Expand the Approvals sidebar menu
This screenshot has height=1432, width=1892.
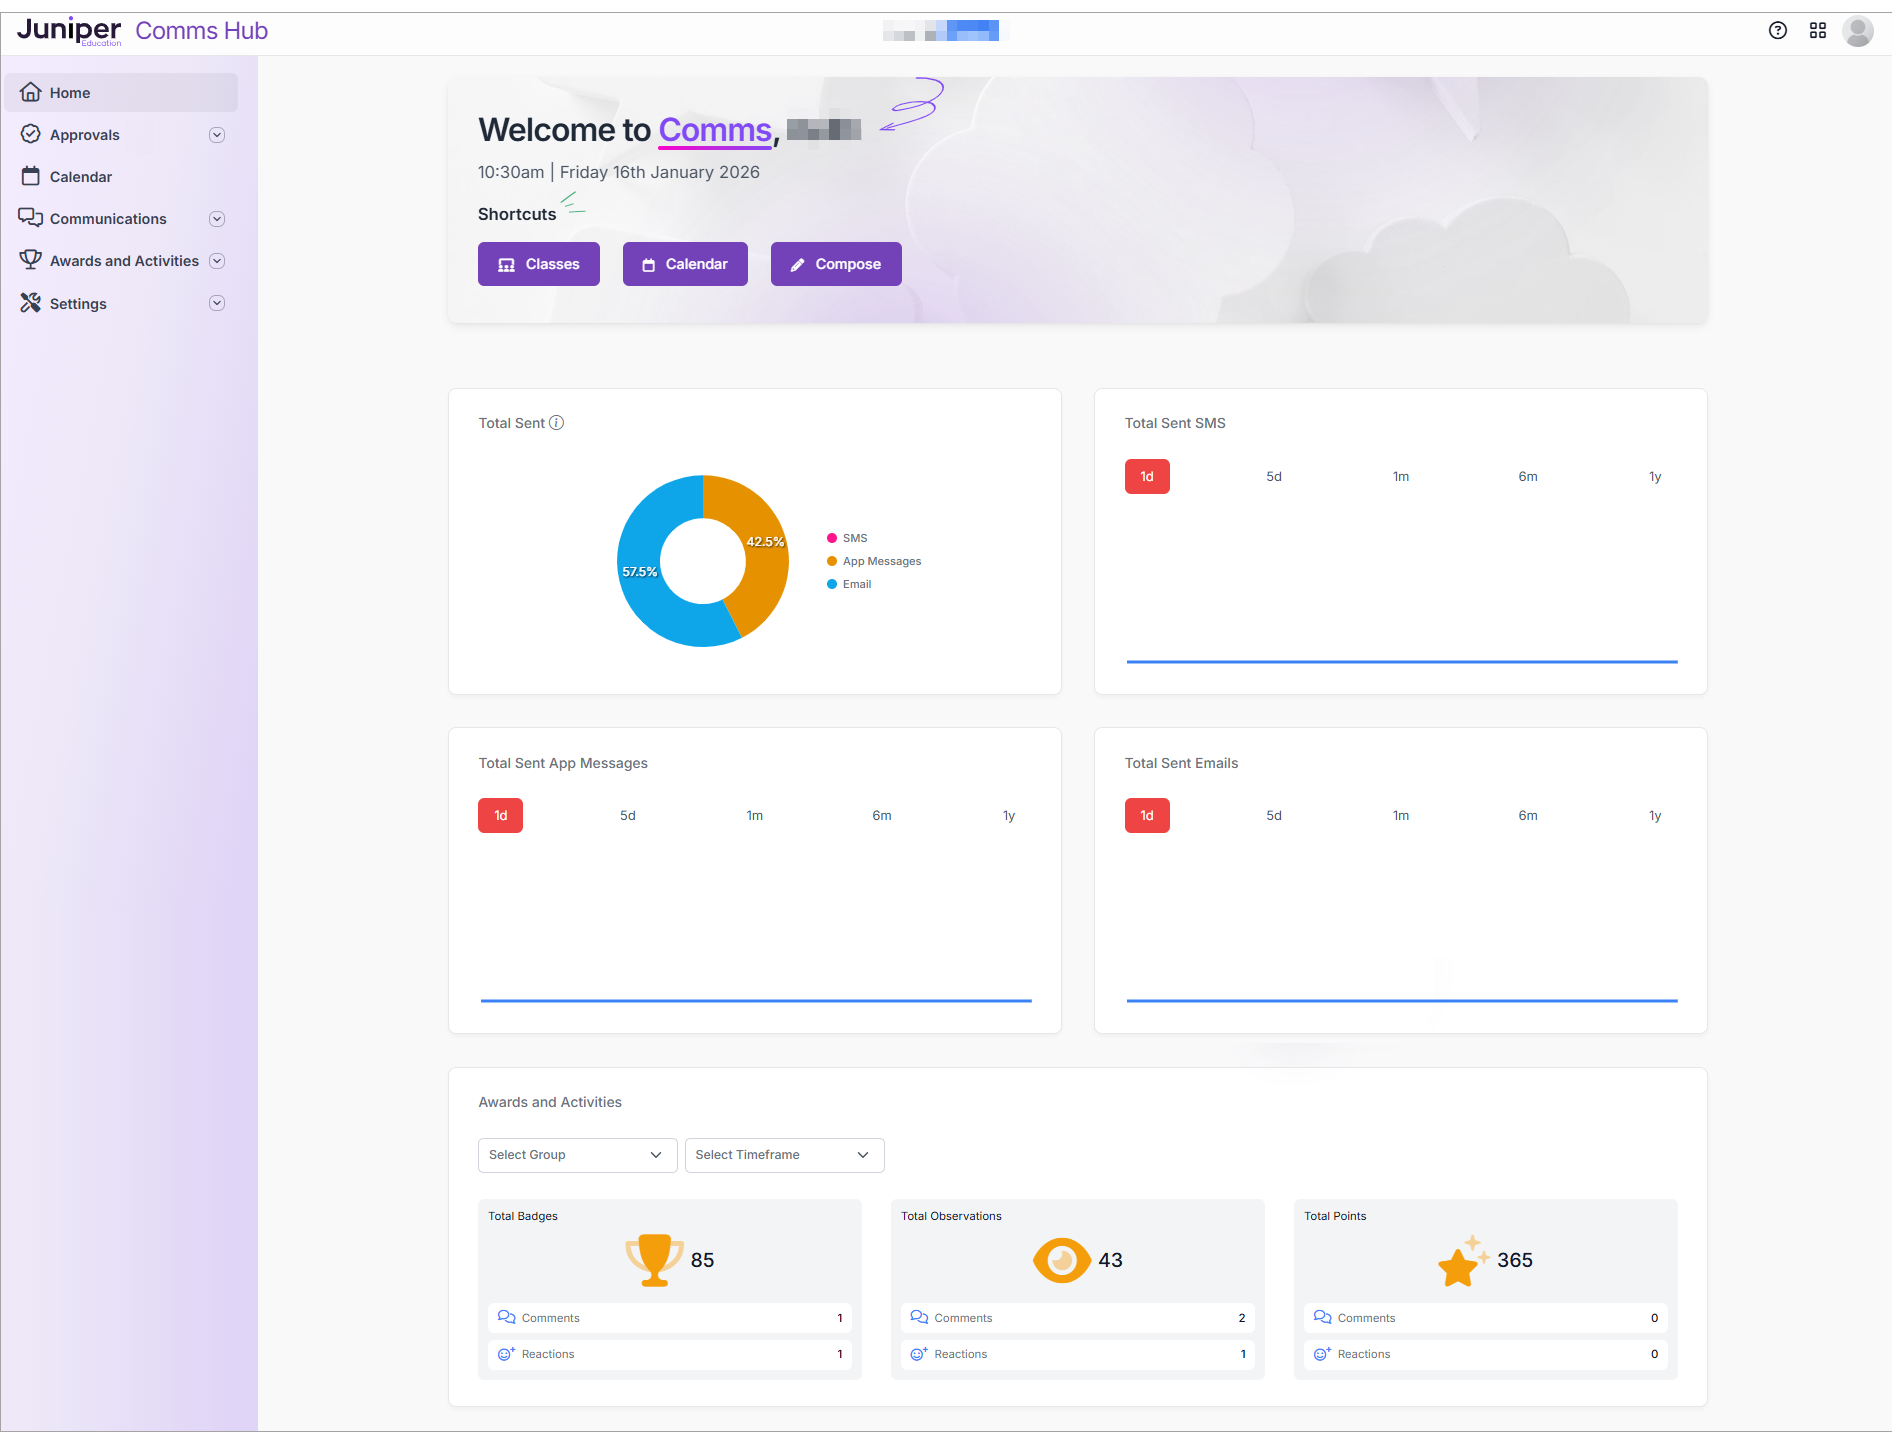click(217, 135)
